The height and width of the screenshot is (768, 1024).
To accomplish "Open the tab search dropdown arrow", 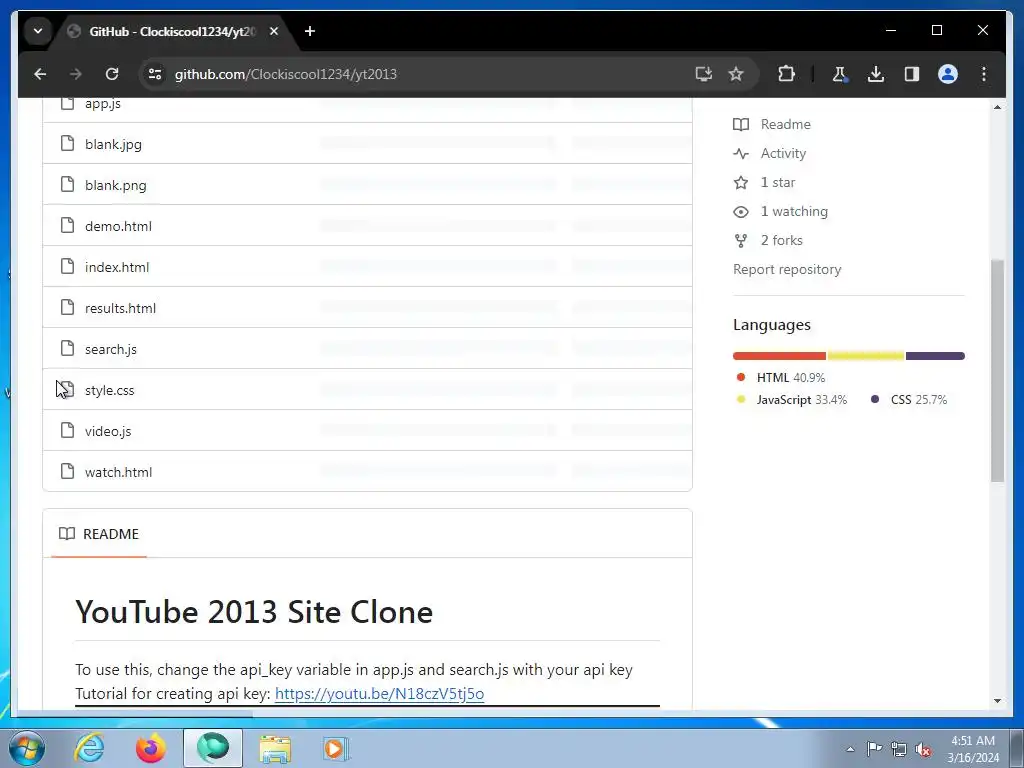I will click(x=38, y=31).
